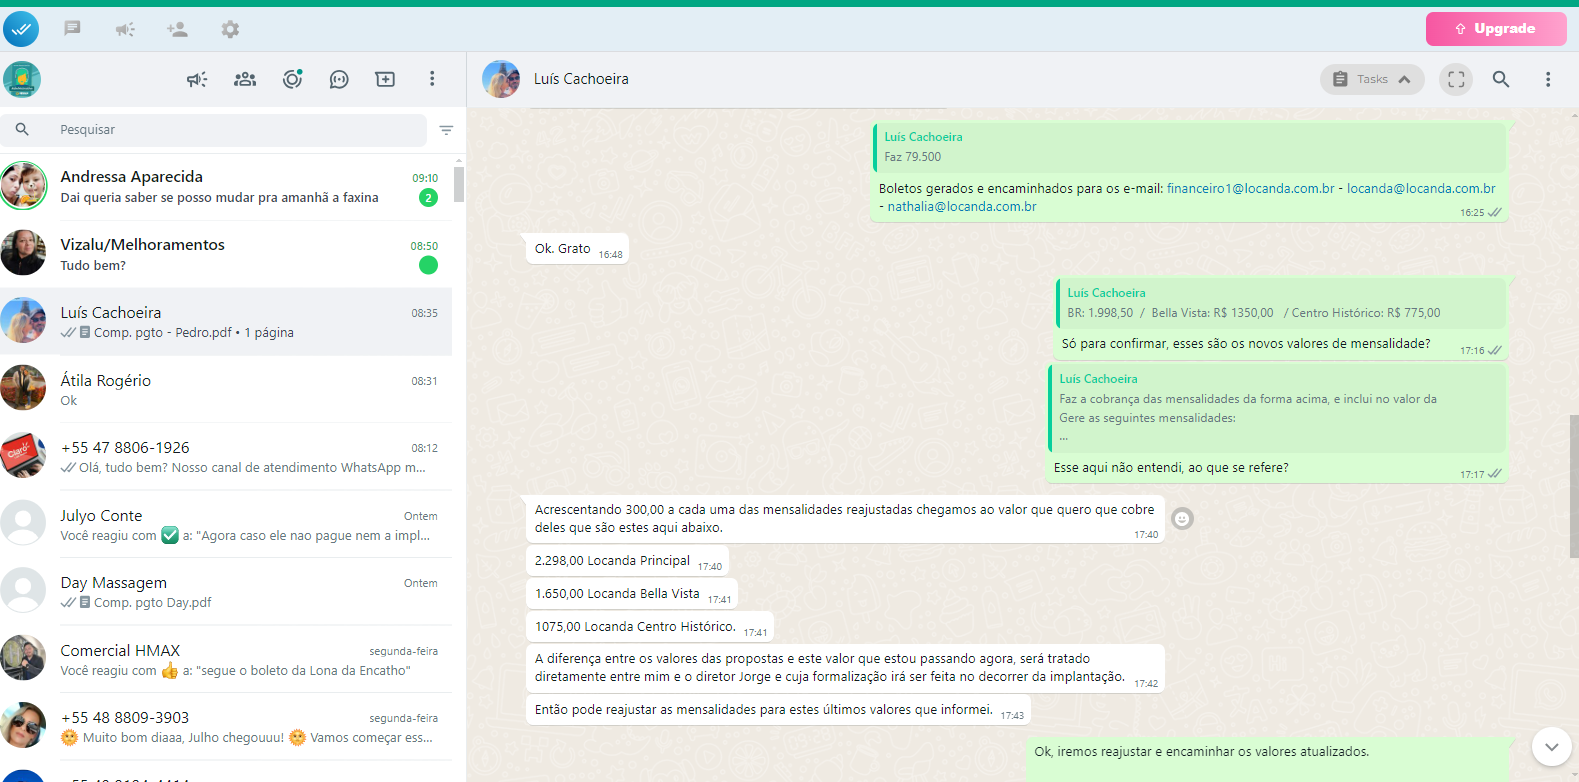Toggle the chat list filter icon
The width and height of the screenshot is (1579, 782).
[446, 130]
